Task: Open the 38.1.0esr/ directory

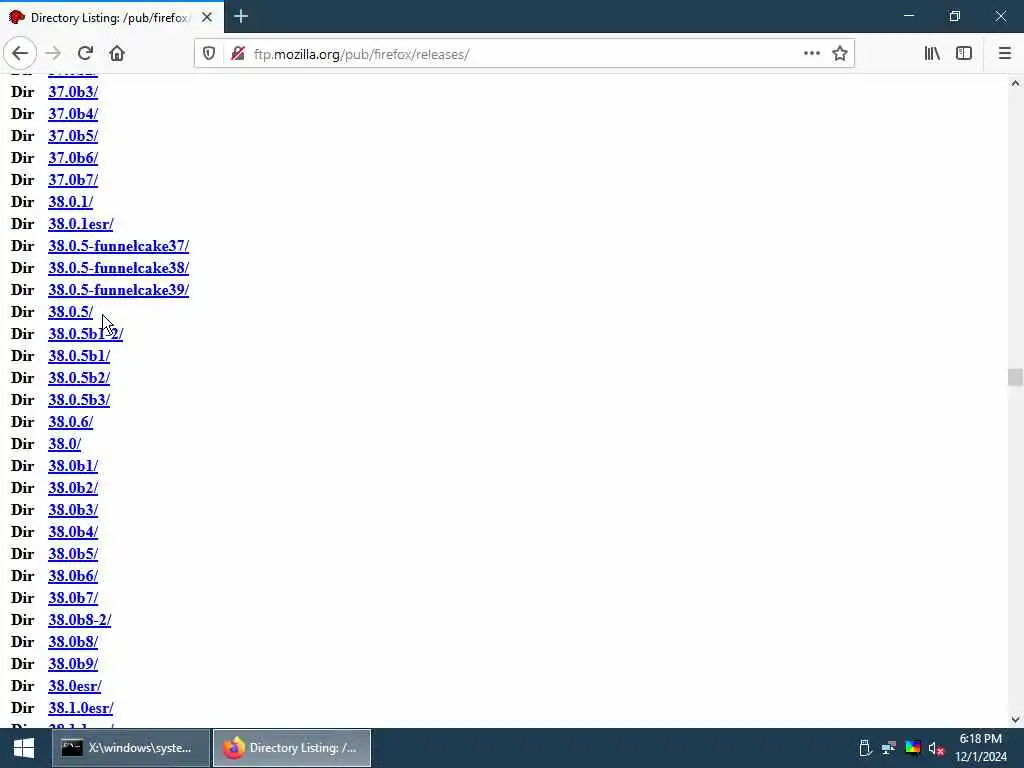Action: 81,708
